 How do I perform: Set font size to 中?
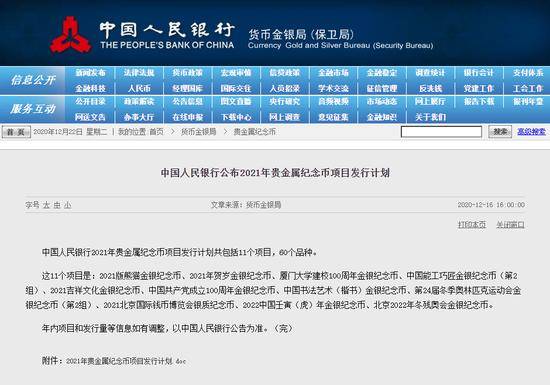pos(57,205)
